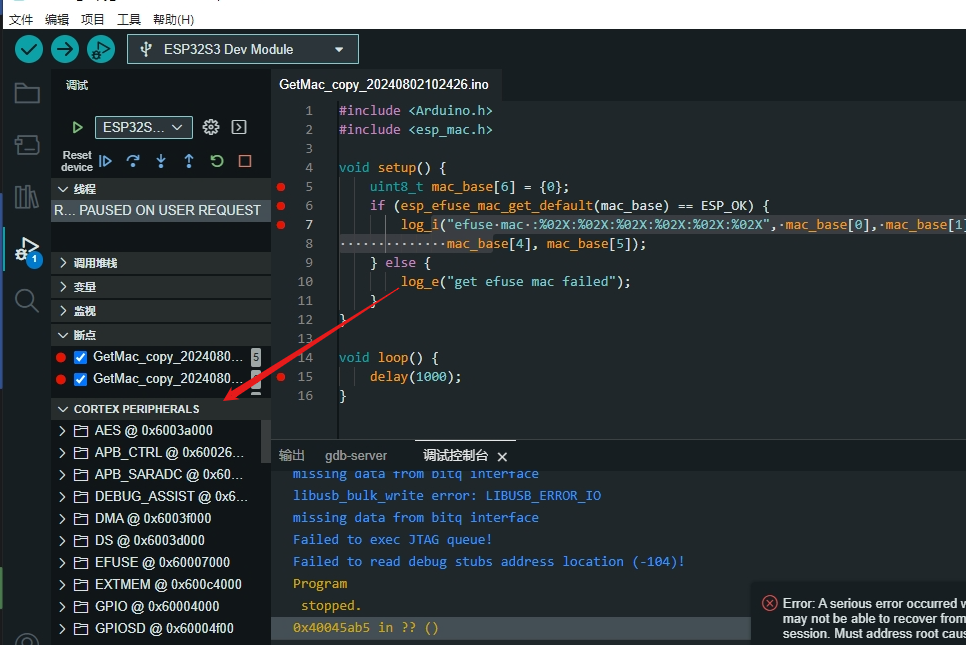Image resolution: width=966 pixels, height=645 pixels.
Task: Click the Start Debugging toolbar button
Action: pos(101,49)
